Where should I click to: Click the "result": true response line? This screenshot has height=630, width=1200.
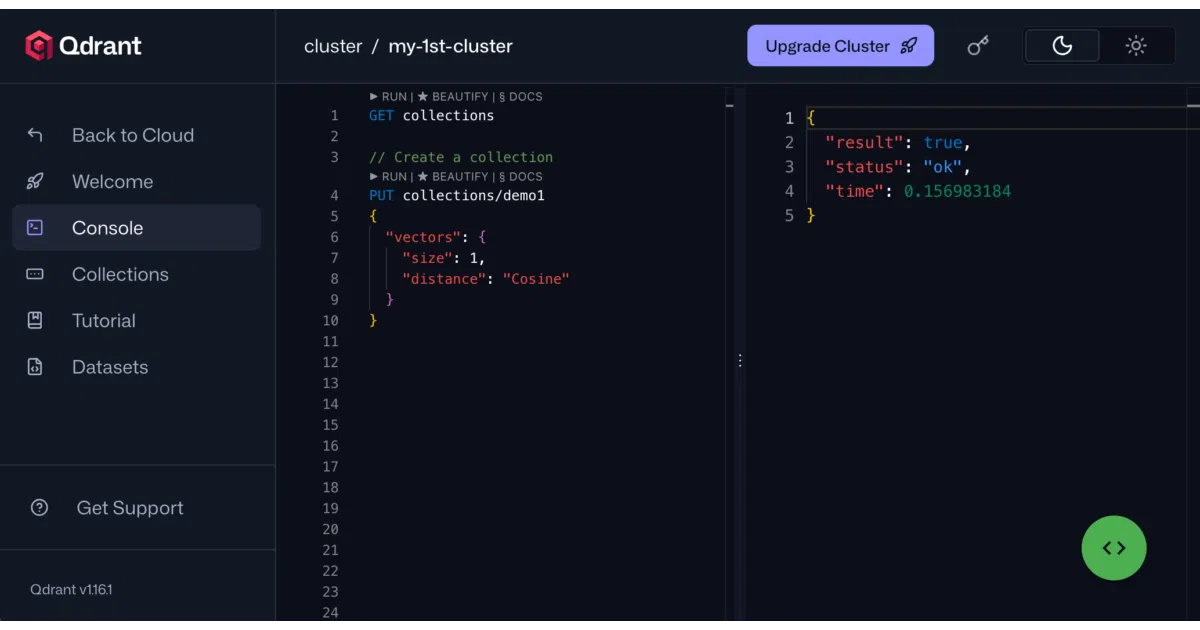tap(898, 142)
